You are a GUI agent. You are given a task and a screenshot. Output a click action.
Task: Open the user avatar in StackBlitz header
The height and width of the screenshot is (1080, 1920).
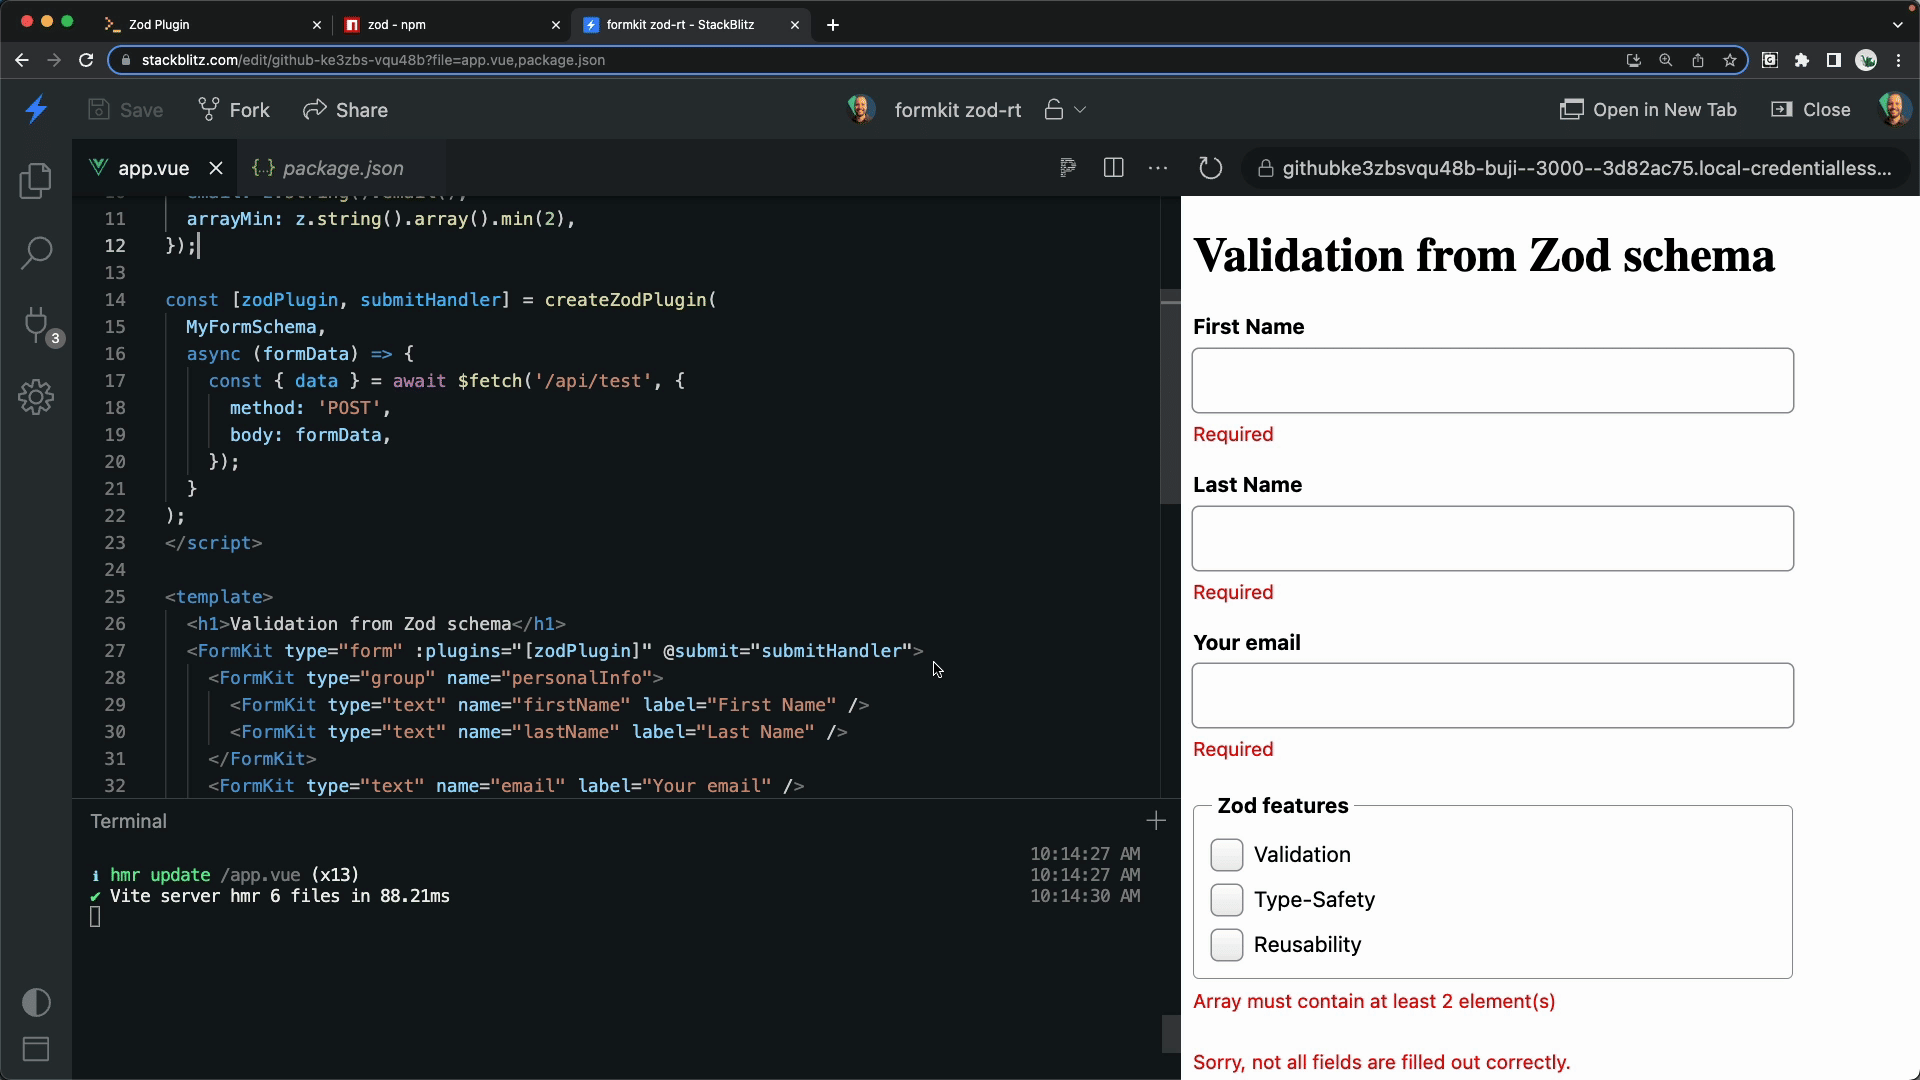coord(1894,109)
